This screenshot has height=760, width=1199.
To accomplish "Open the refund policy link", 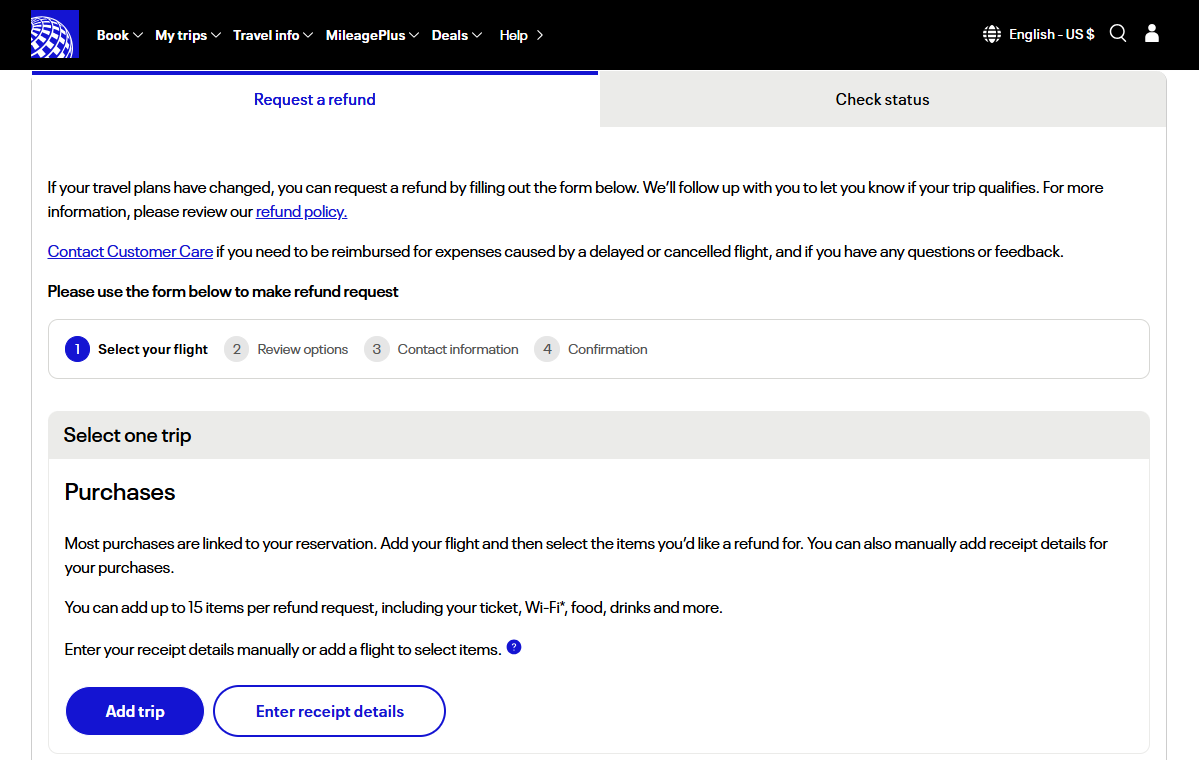I will coord(301,212).
